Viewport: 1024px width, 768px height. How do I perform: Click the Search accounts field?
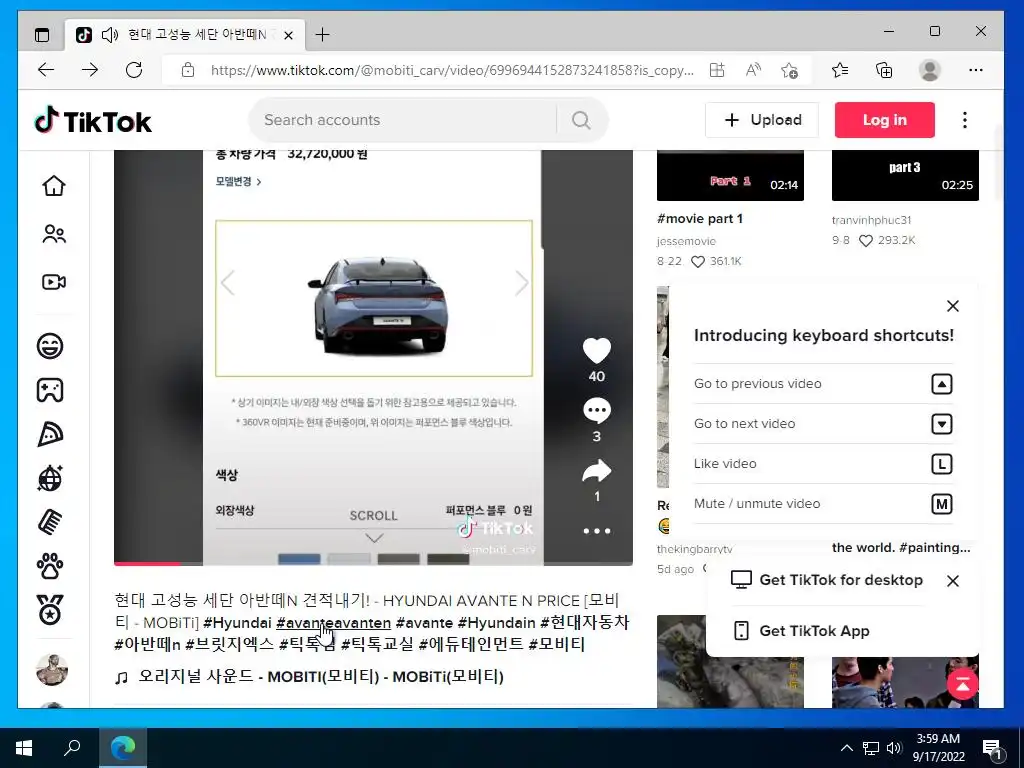[404, 120]
